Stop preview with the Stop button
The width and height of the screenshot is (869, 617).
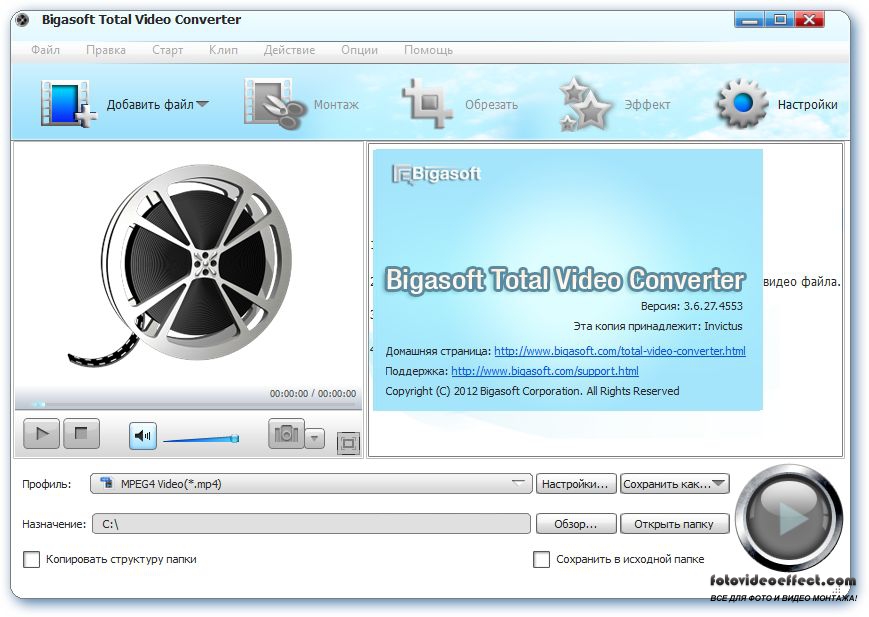[x=81, y=434]
